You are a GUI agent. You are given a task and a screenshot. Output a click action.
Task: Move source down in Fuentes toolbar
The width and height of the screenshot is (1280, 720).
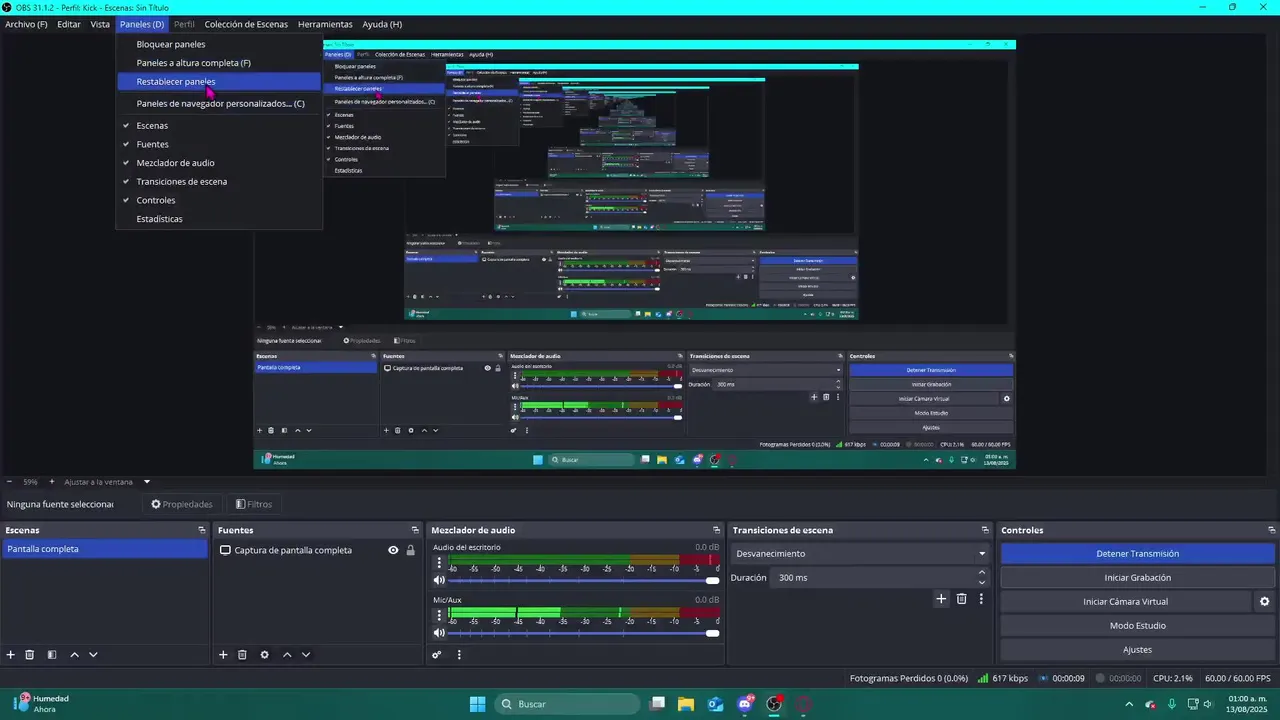[306, 655]
